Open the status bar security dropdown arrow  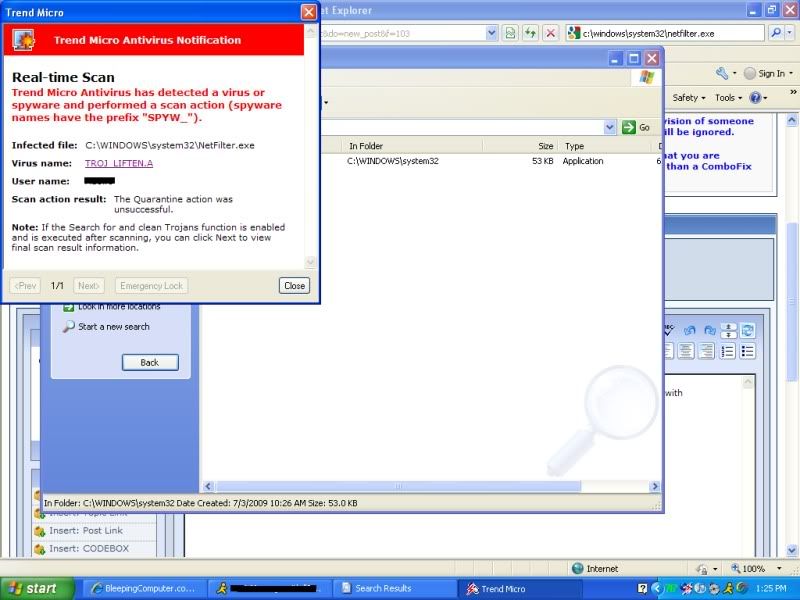coord(715,568)
